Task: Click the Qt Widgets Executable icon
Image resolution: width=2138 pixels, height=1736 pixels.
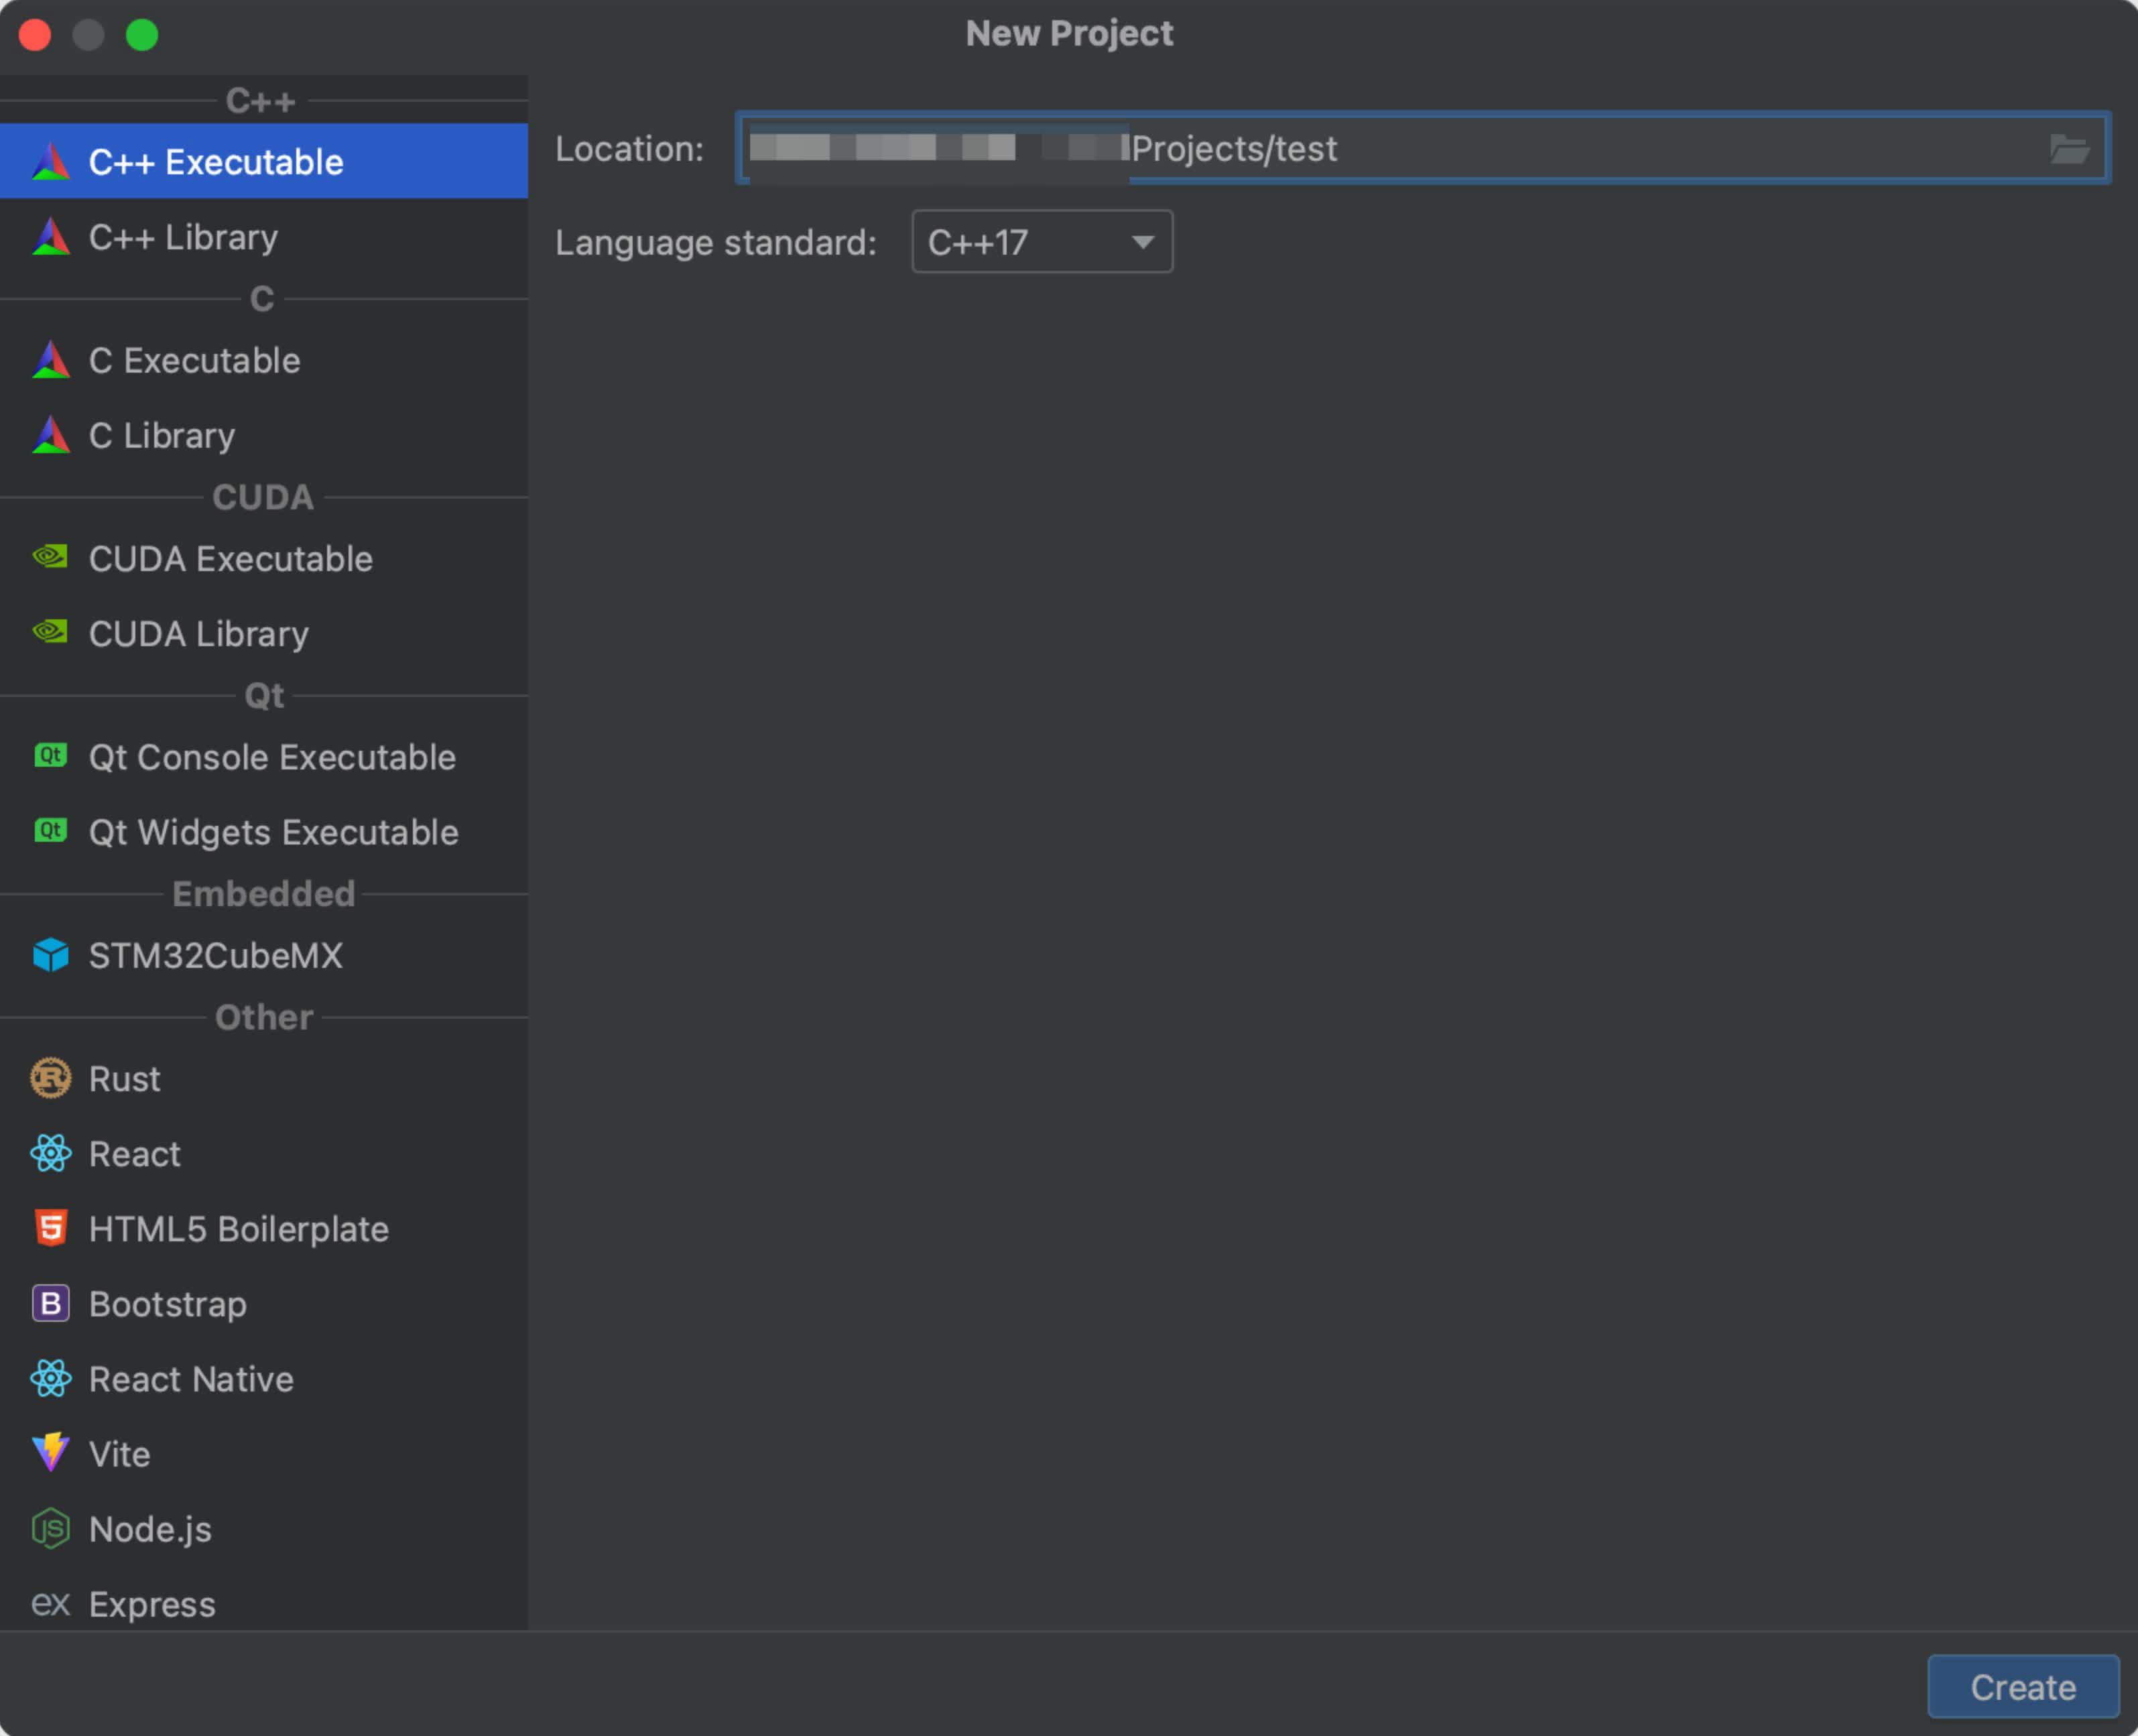Action: click(50, 831)
